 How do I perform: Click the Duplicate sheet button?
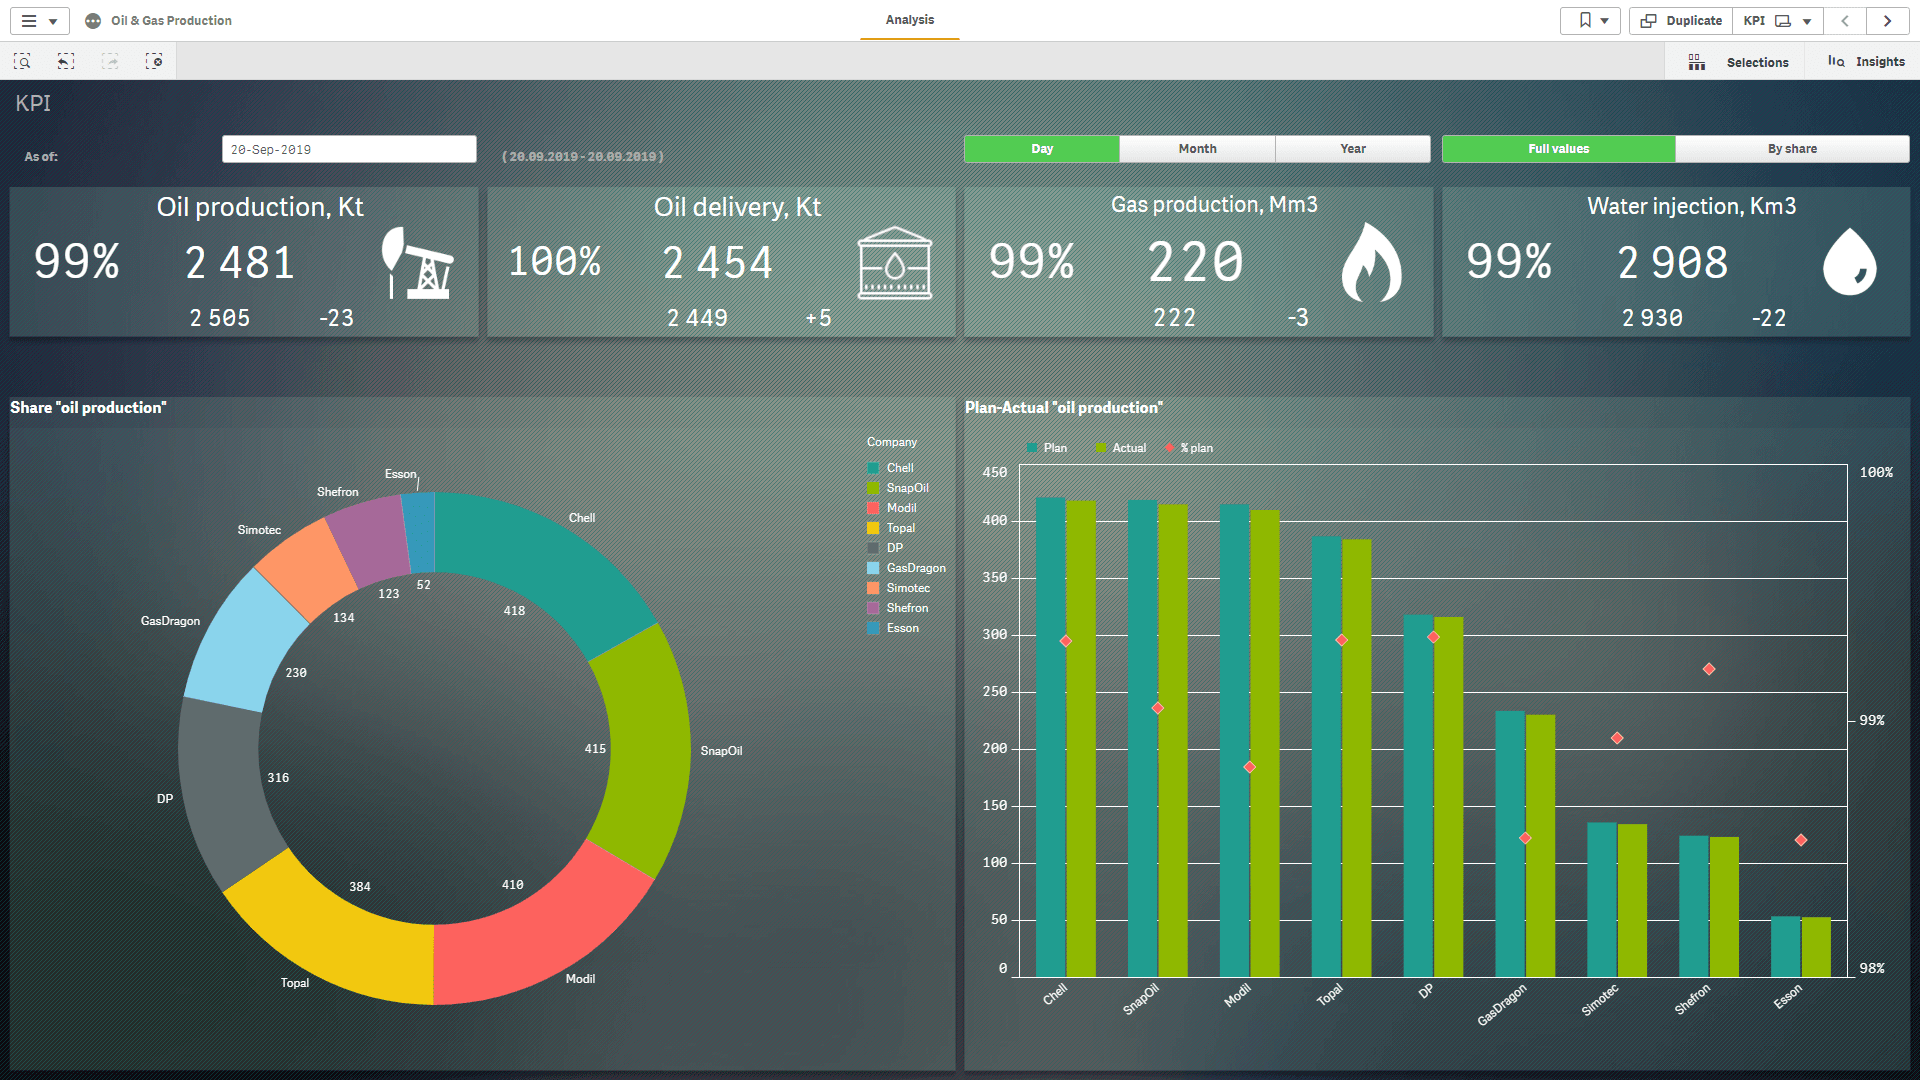pos(1681,21)
